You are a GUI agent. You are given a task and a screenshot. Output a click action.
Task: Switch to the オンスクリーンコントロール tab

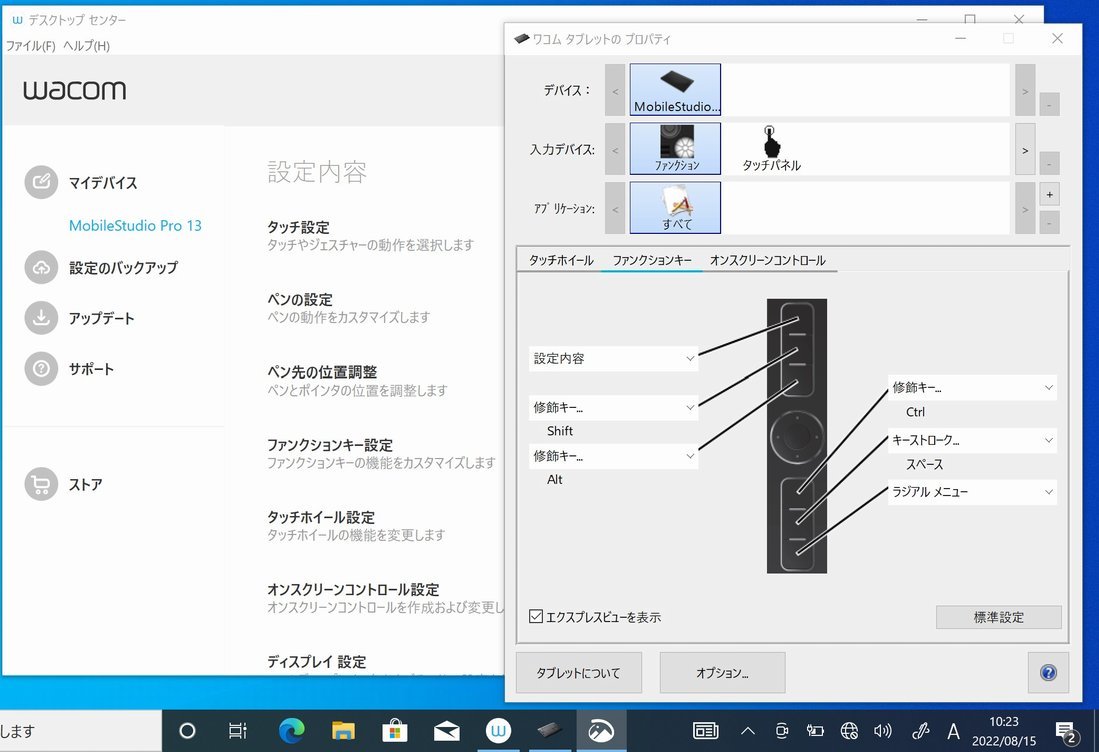(x=767, y=260)
